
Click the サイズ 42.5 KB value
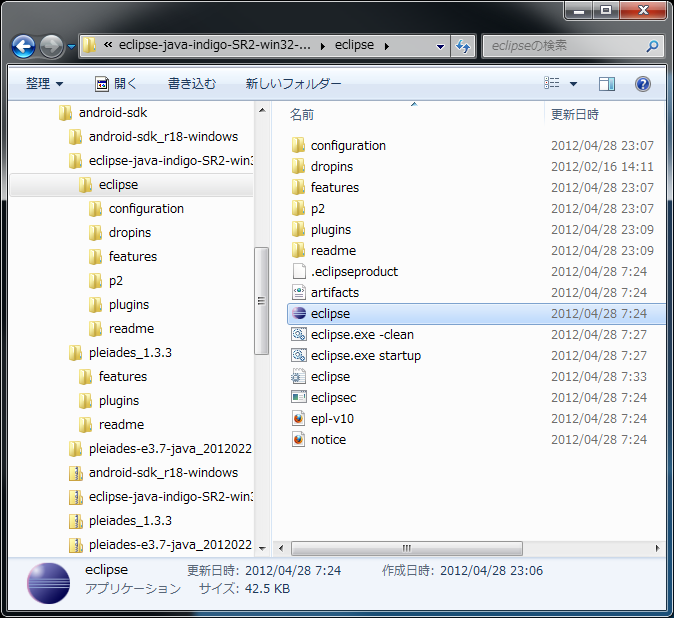click(267, 589)
